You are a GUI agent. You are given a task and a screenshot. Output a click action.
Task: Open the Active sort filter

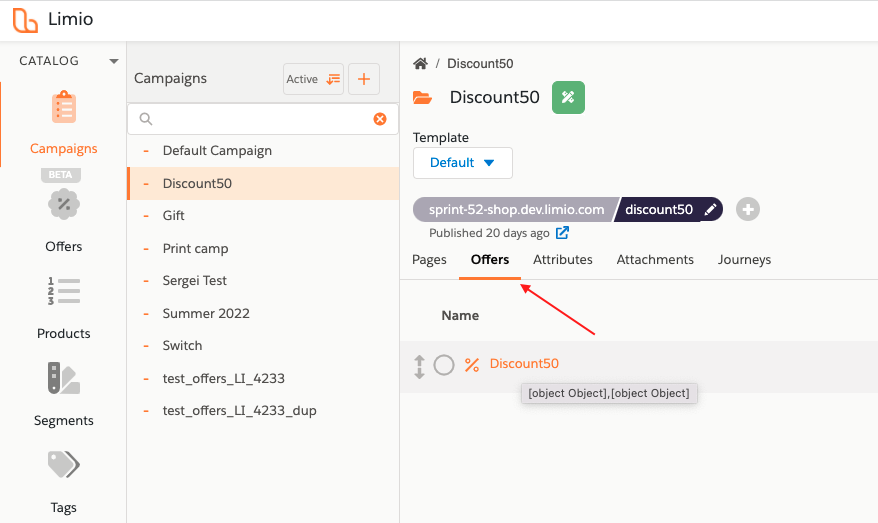pos(314,79)
